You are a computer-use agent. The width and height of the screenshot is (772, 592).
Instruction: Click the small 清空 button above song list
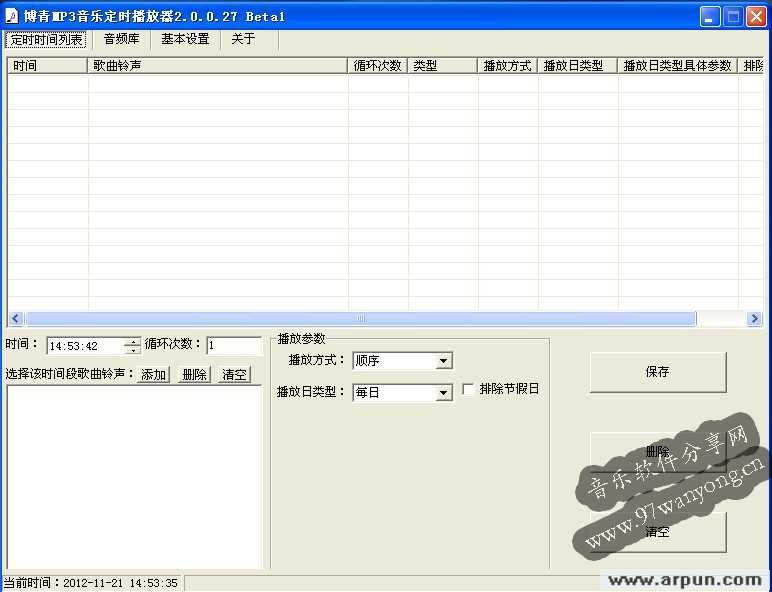pos(234,375)
